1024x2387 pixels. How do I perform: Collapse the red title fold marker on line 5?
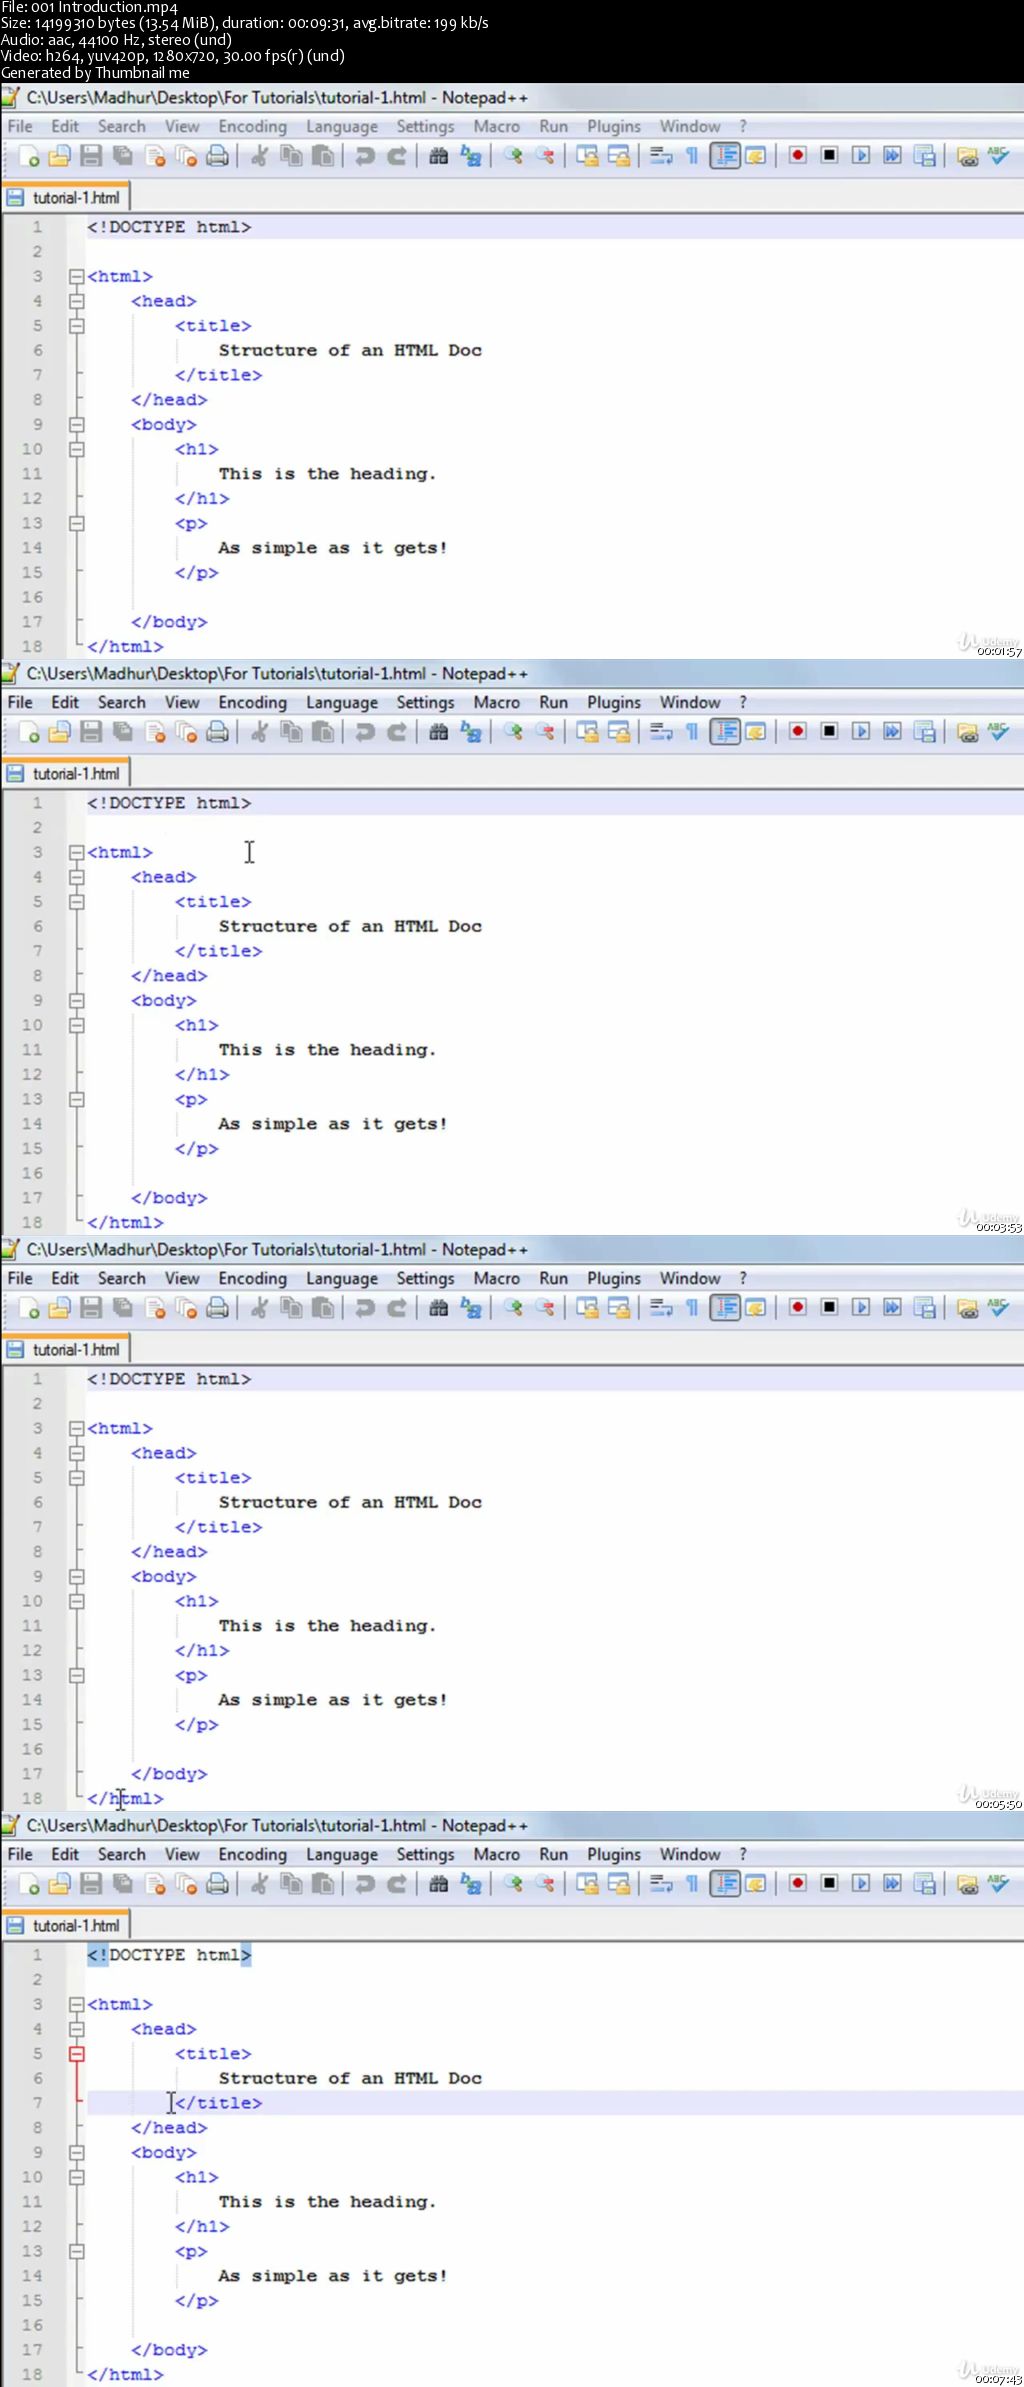(x=76, y=2053)
